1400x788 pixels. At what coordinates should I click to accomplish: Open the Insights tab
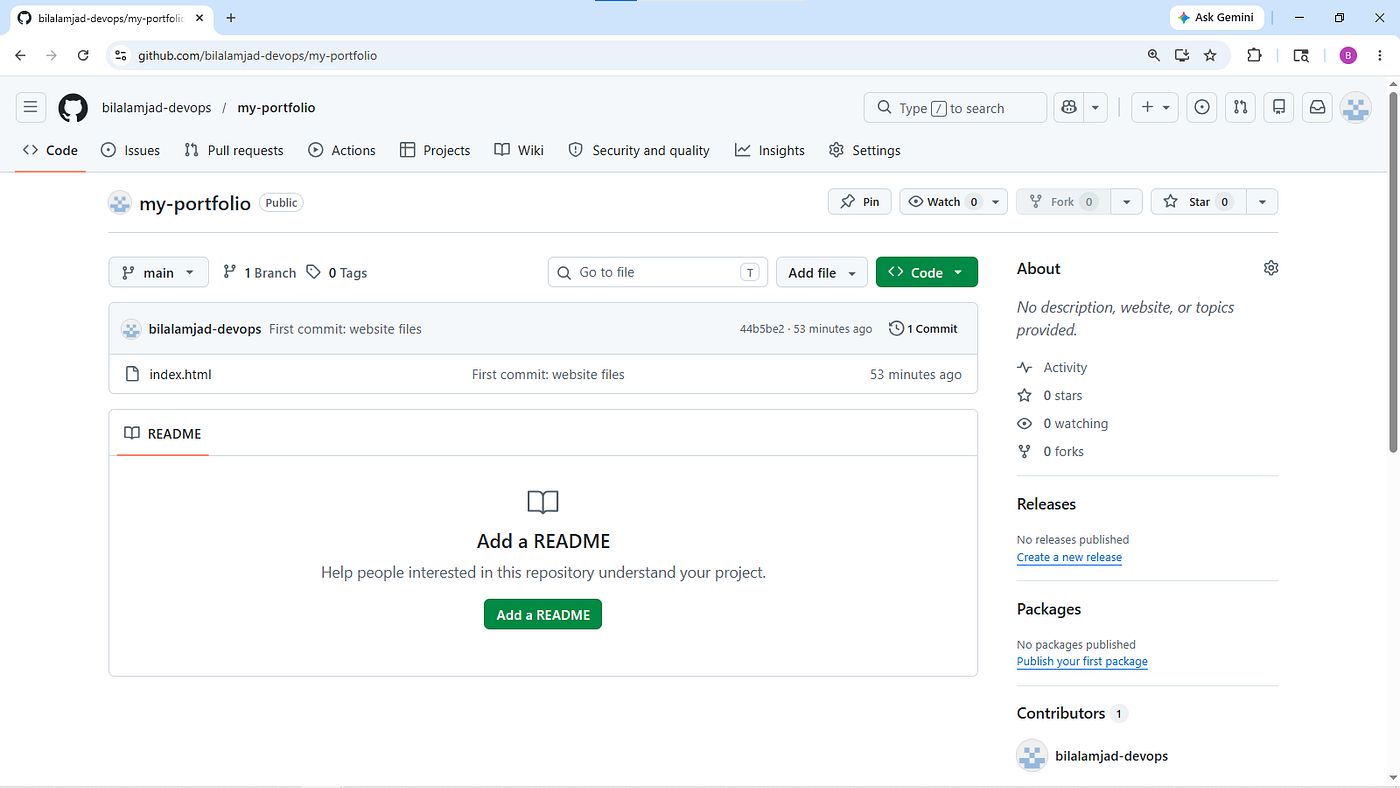[770, 150]
